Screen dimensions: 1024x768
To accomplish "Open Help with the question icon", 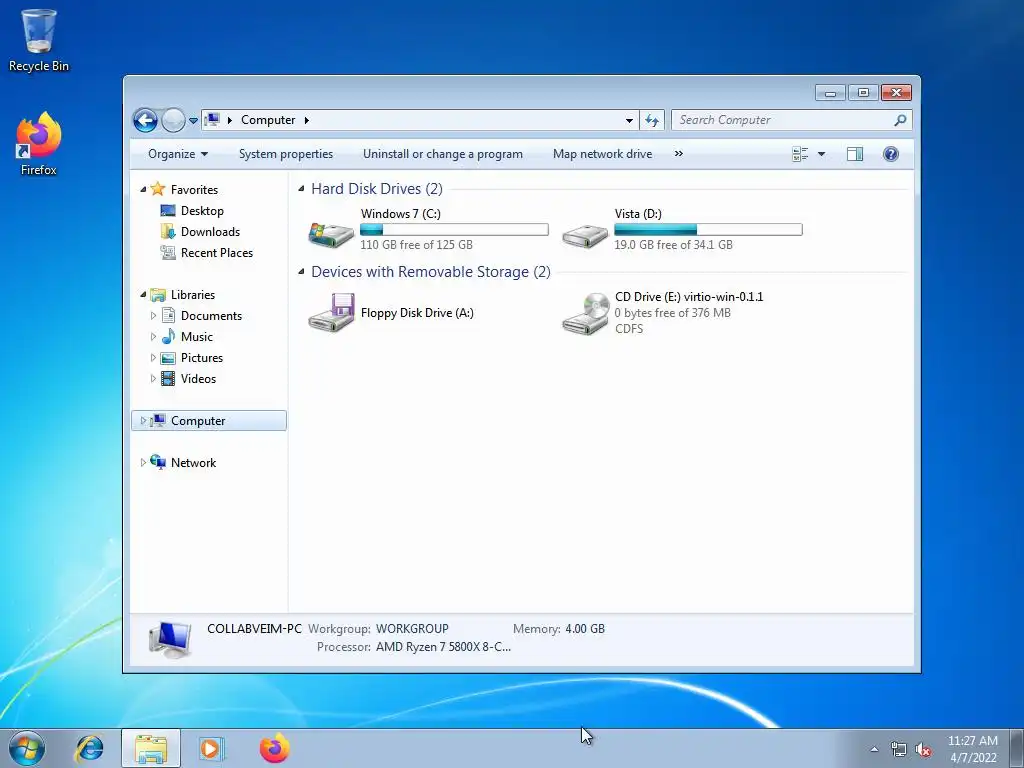I will click(891, 154).
